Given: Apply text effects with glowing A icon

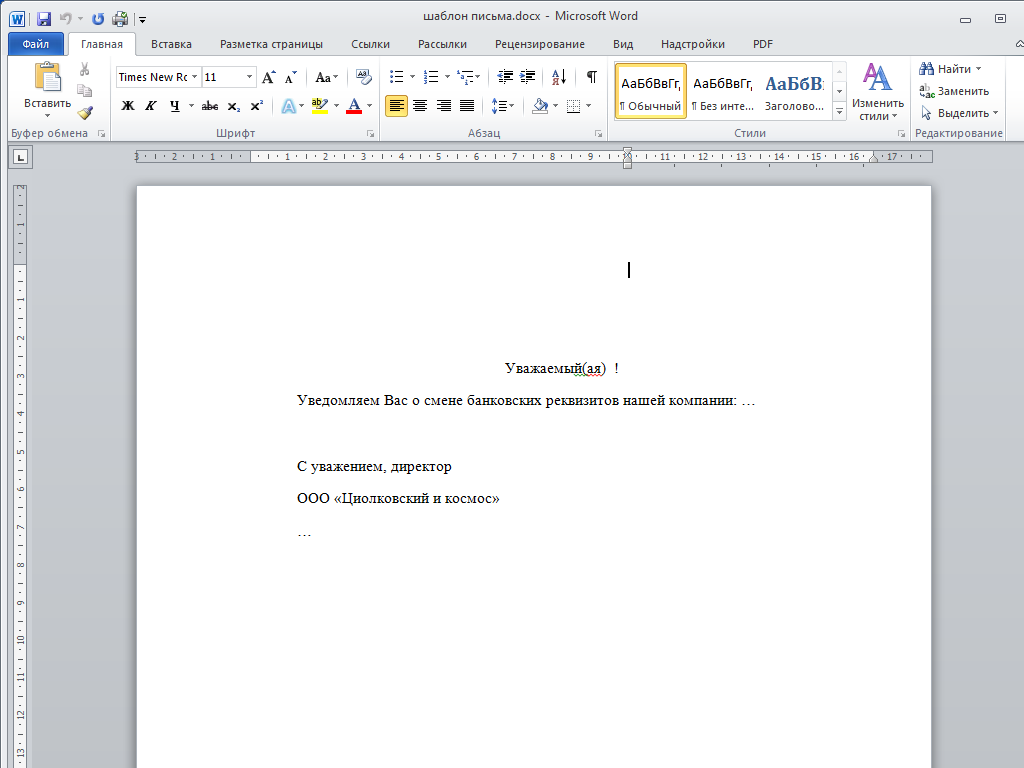Looking at the screenshot, I should pos(288,106).
